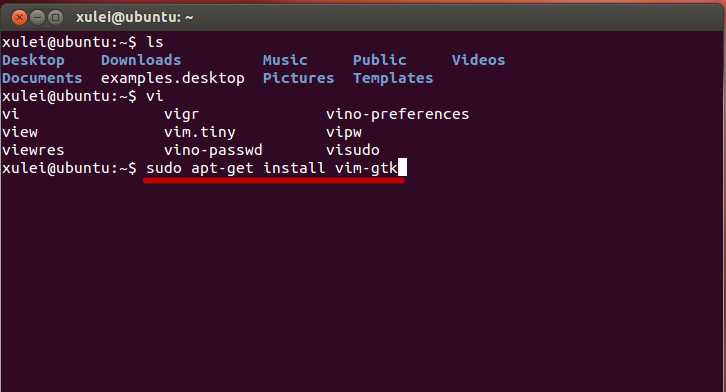Click the xulei@ubuntu window title text

click(134, 17)
